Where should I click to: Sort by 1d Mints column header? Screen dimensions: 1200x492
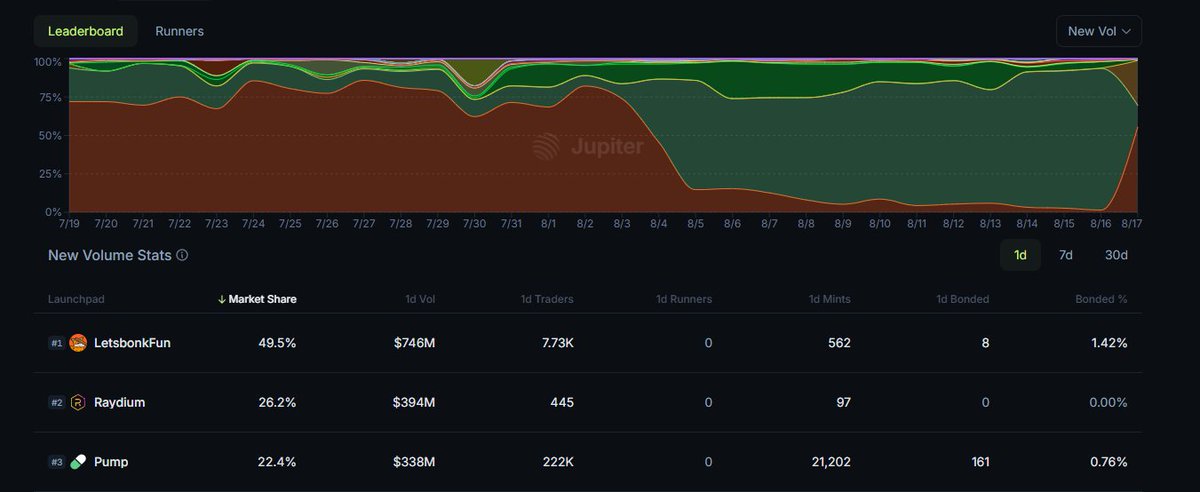pos(830,299)
